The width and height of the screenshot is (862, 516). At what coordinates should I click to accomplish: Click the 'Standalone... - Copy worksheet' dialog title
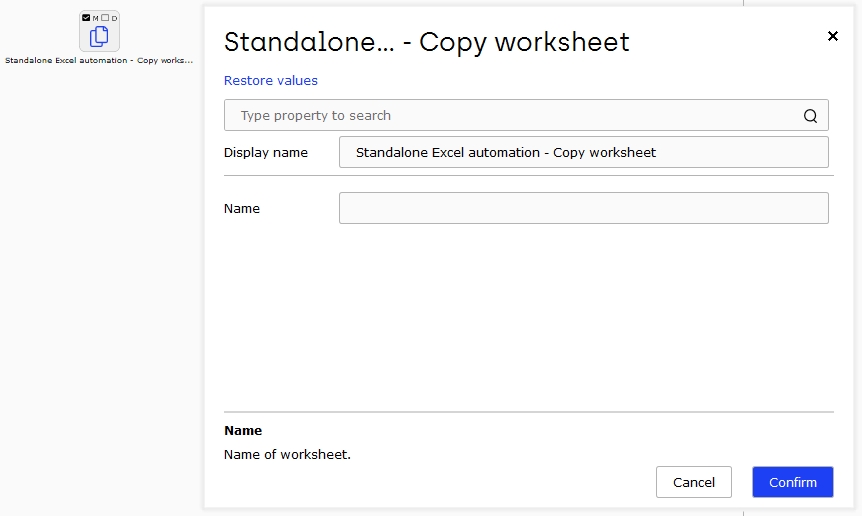click(x=427, y=42)
